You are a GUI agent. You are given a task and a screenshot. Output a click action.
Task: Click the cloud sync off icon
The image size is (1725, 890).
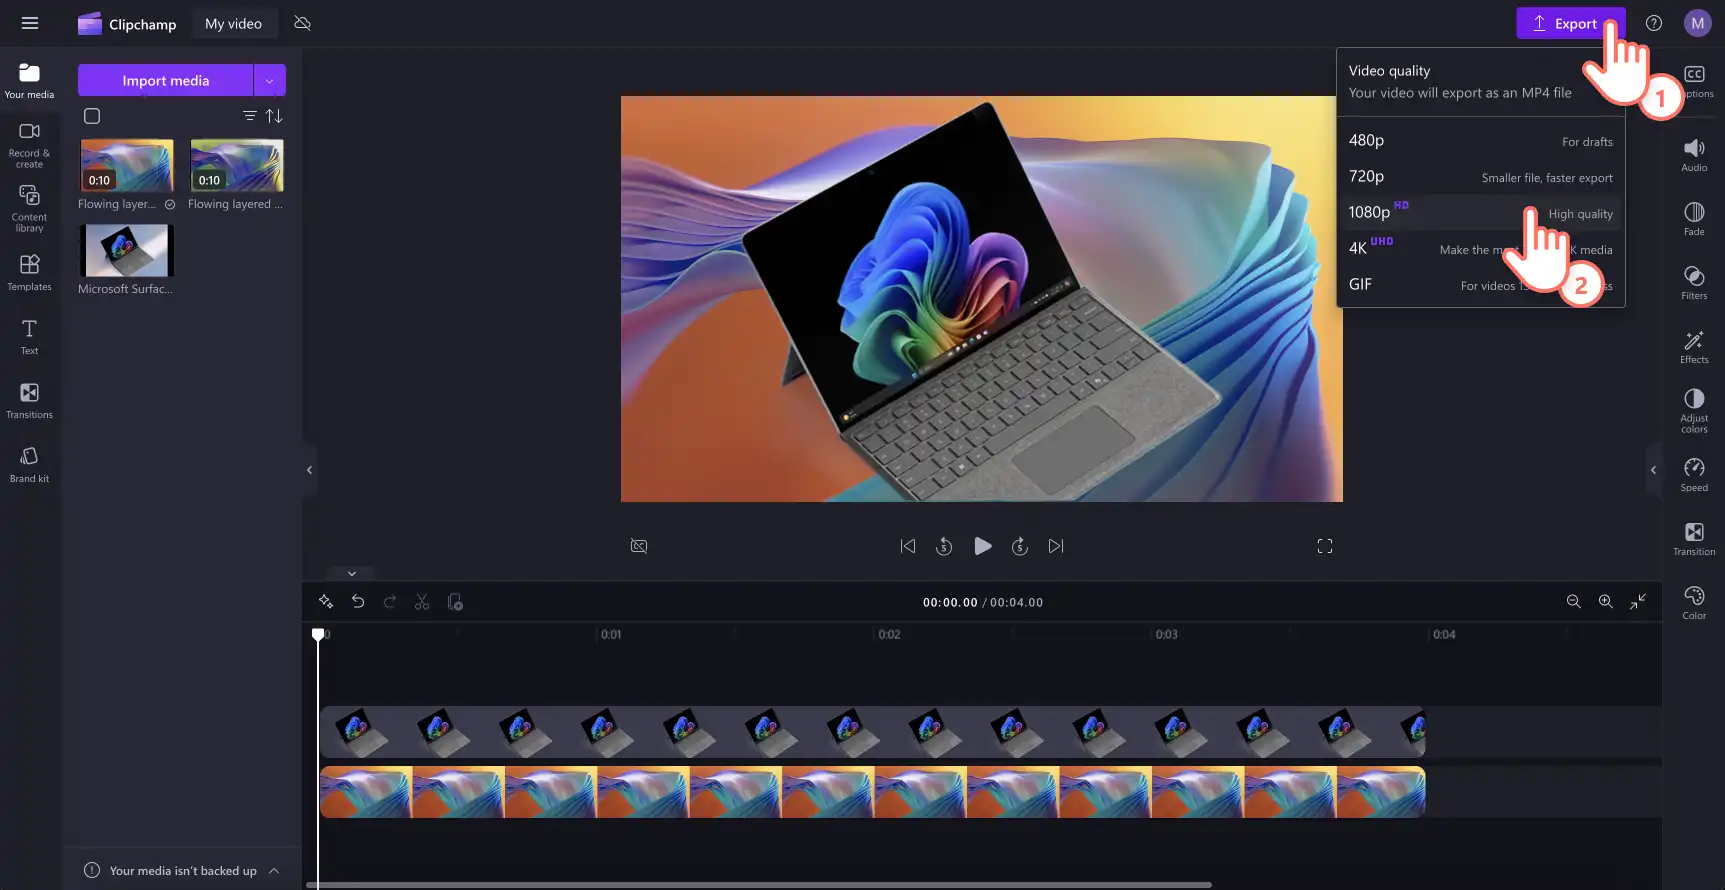coord(302,23)
